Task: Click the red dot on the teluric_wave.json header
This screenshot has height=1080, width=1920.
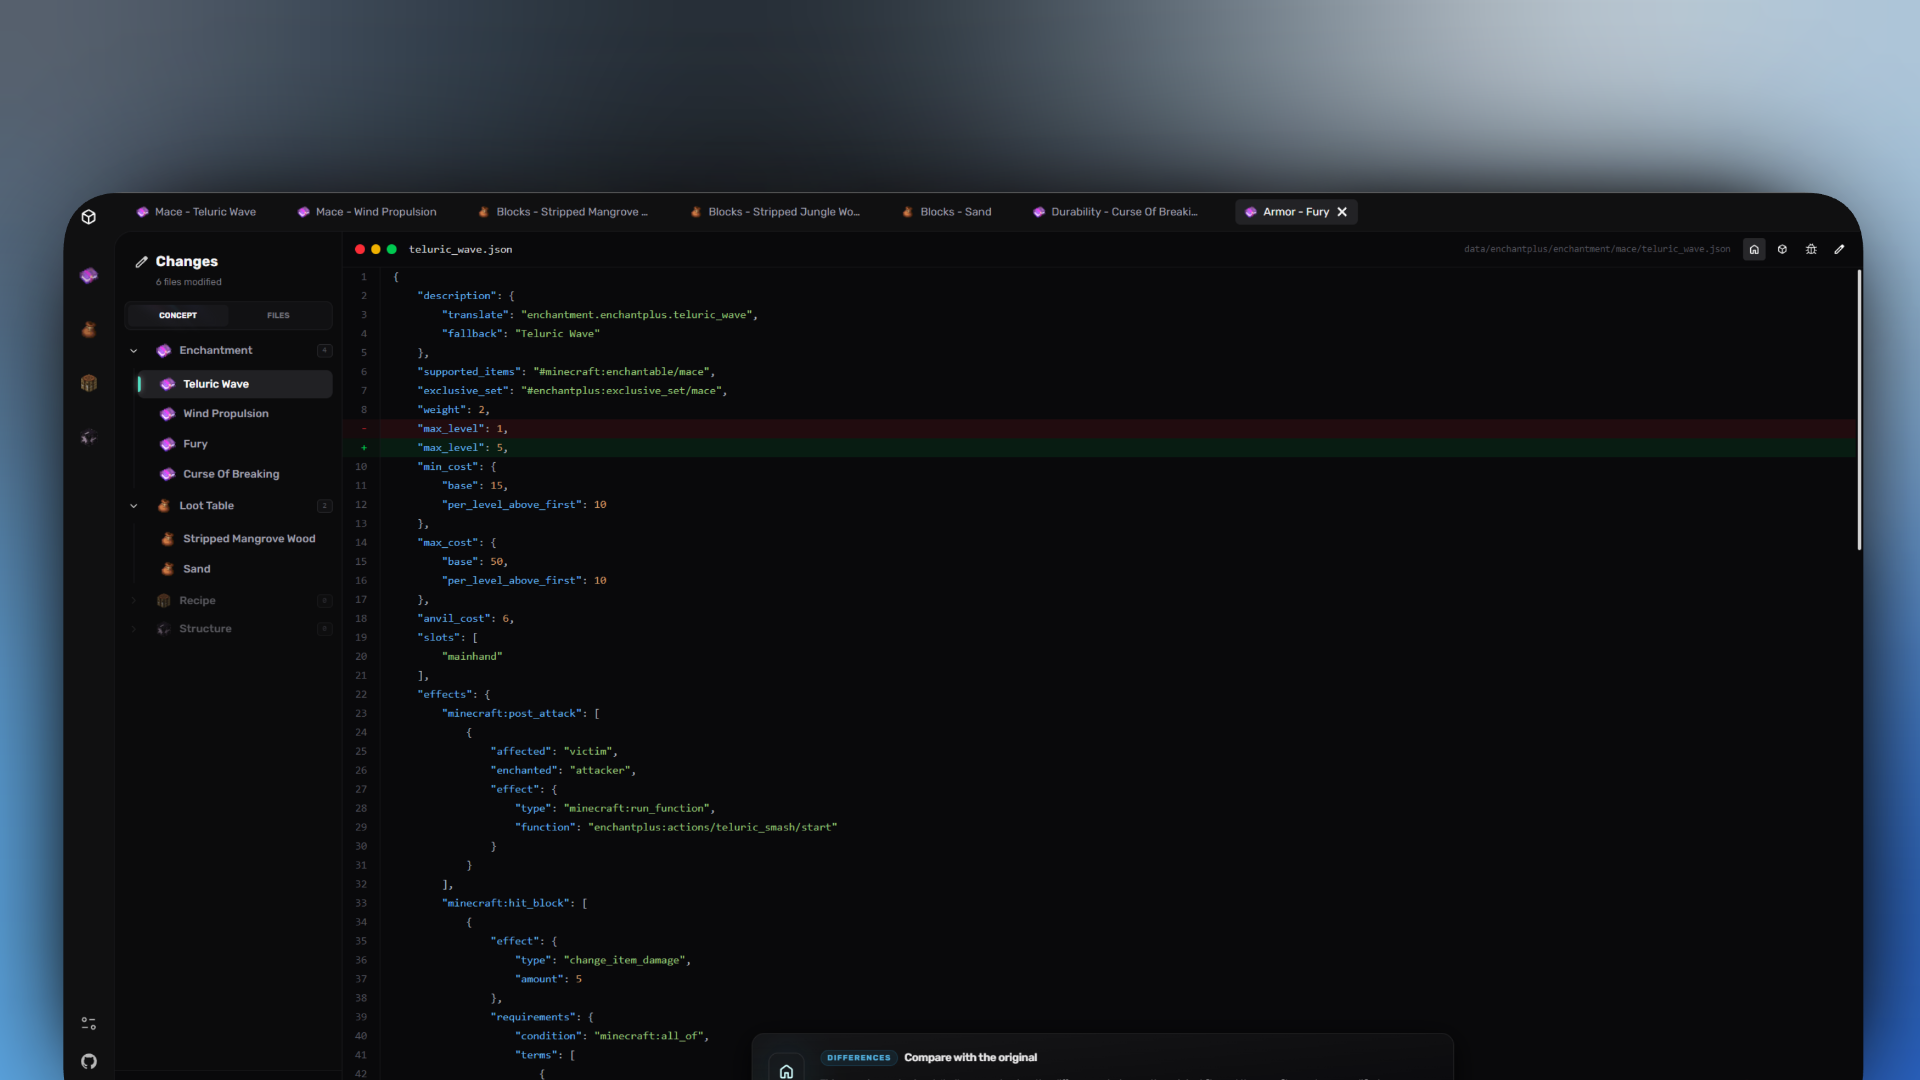Action: (360, 249)
